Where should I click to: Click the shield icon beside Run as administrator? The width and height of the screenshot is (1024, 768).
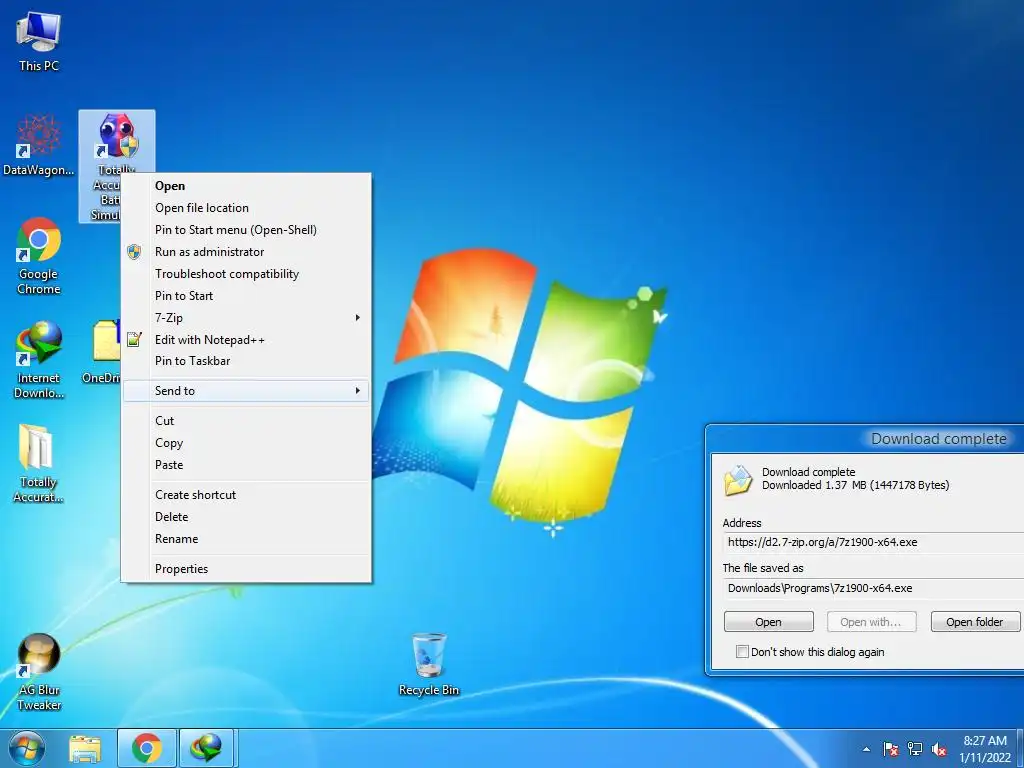134,252
